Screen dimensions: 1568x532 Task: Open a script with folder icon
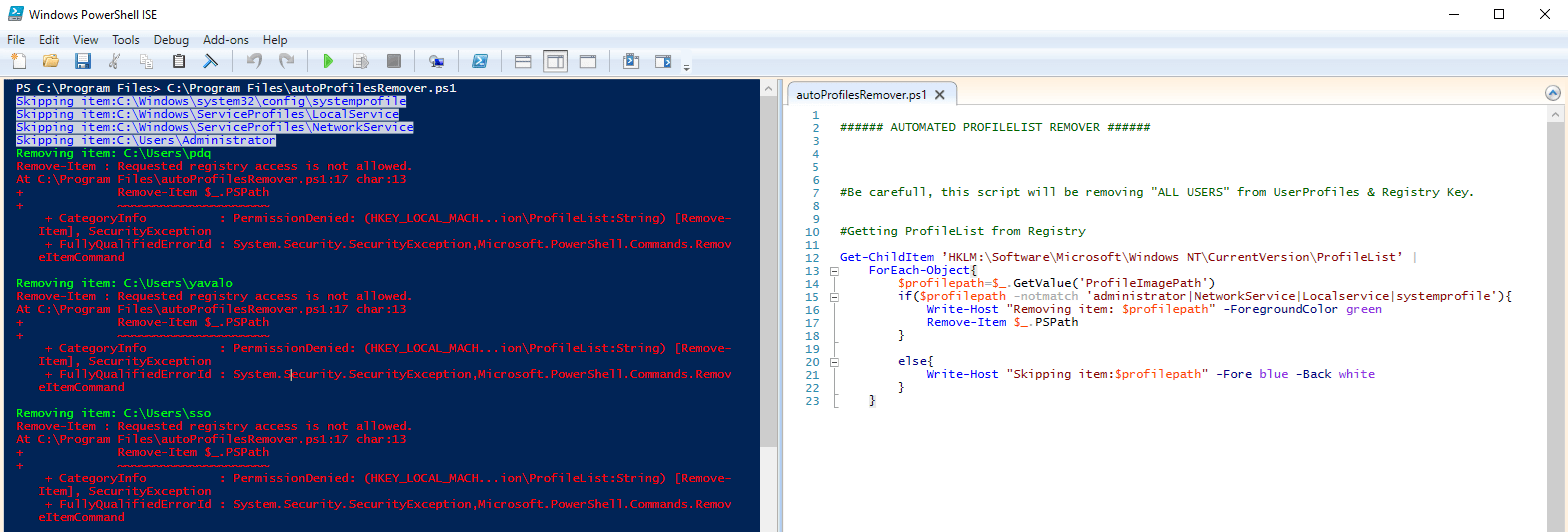[50, 61]
